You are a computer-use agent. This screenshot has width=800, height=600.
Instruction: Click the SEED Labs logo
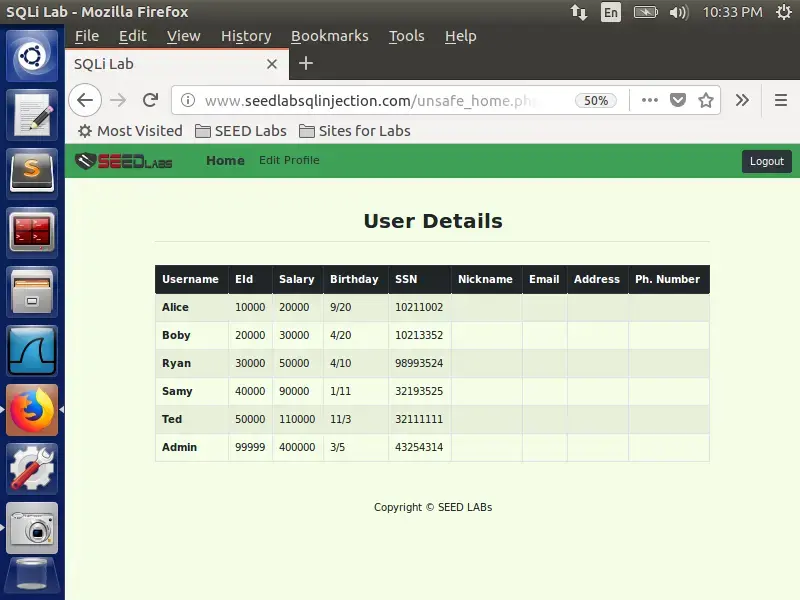(123, 161)
